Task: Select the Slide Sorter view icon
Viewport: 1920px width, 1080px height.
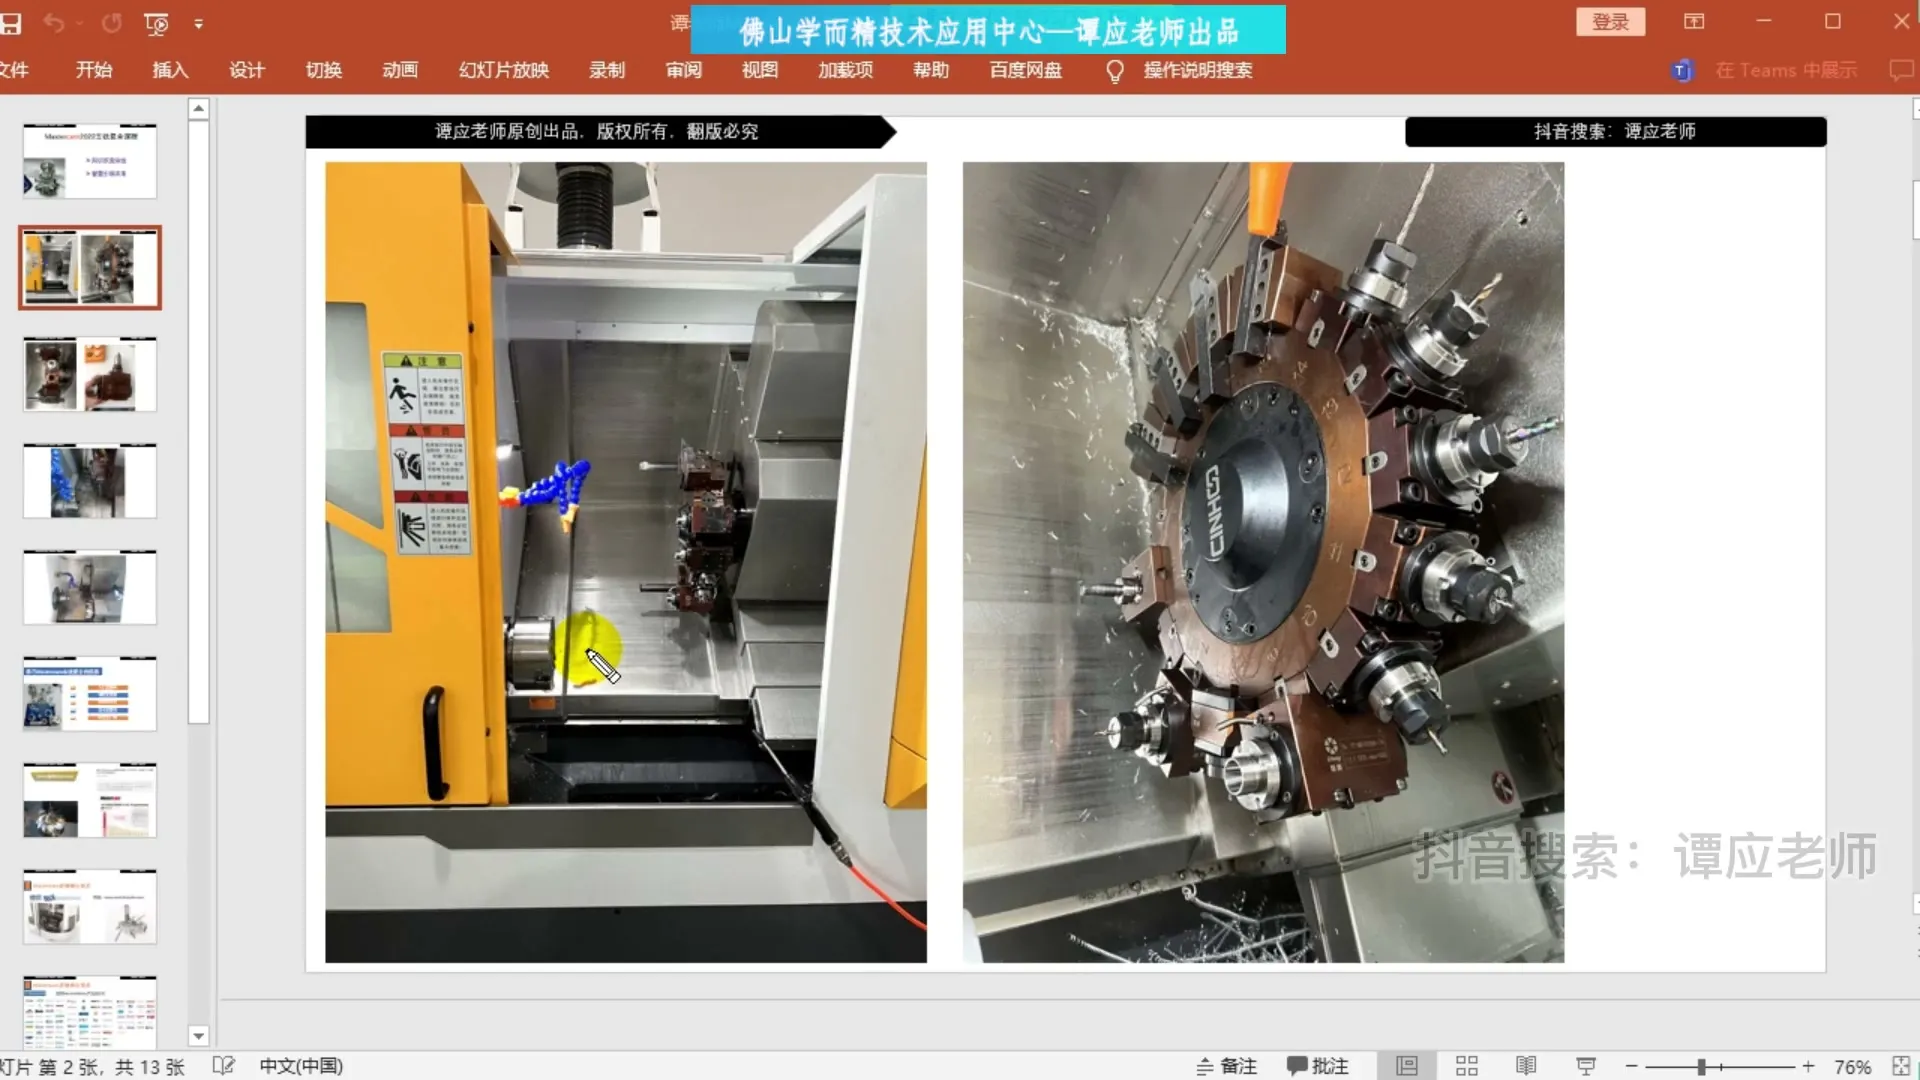Action: click(1466, 1065)
